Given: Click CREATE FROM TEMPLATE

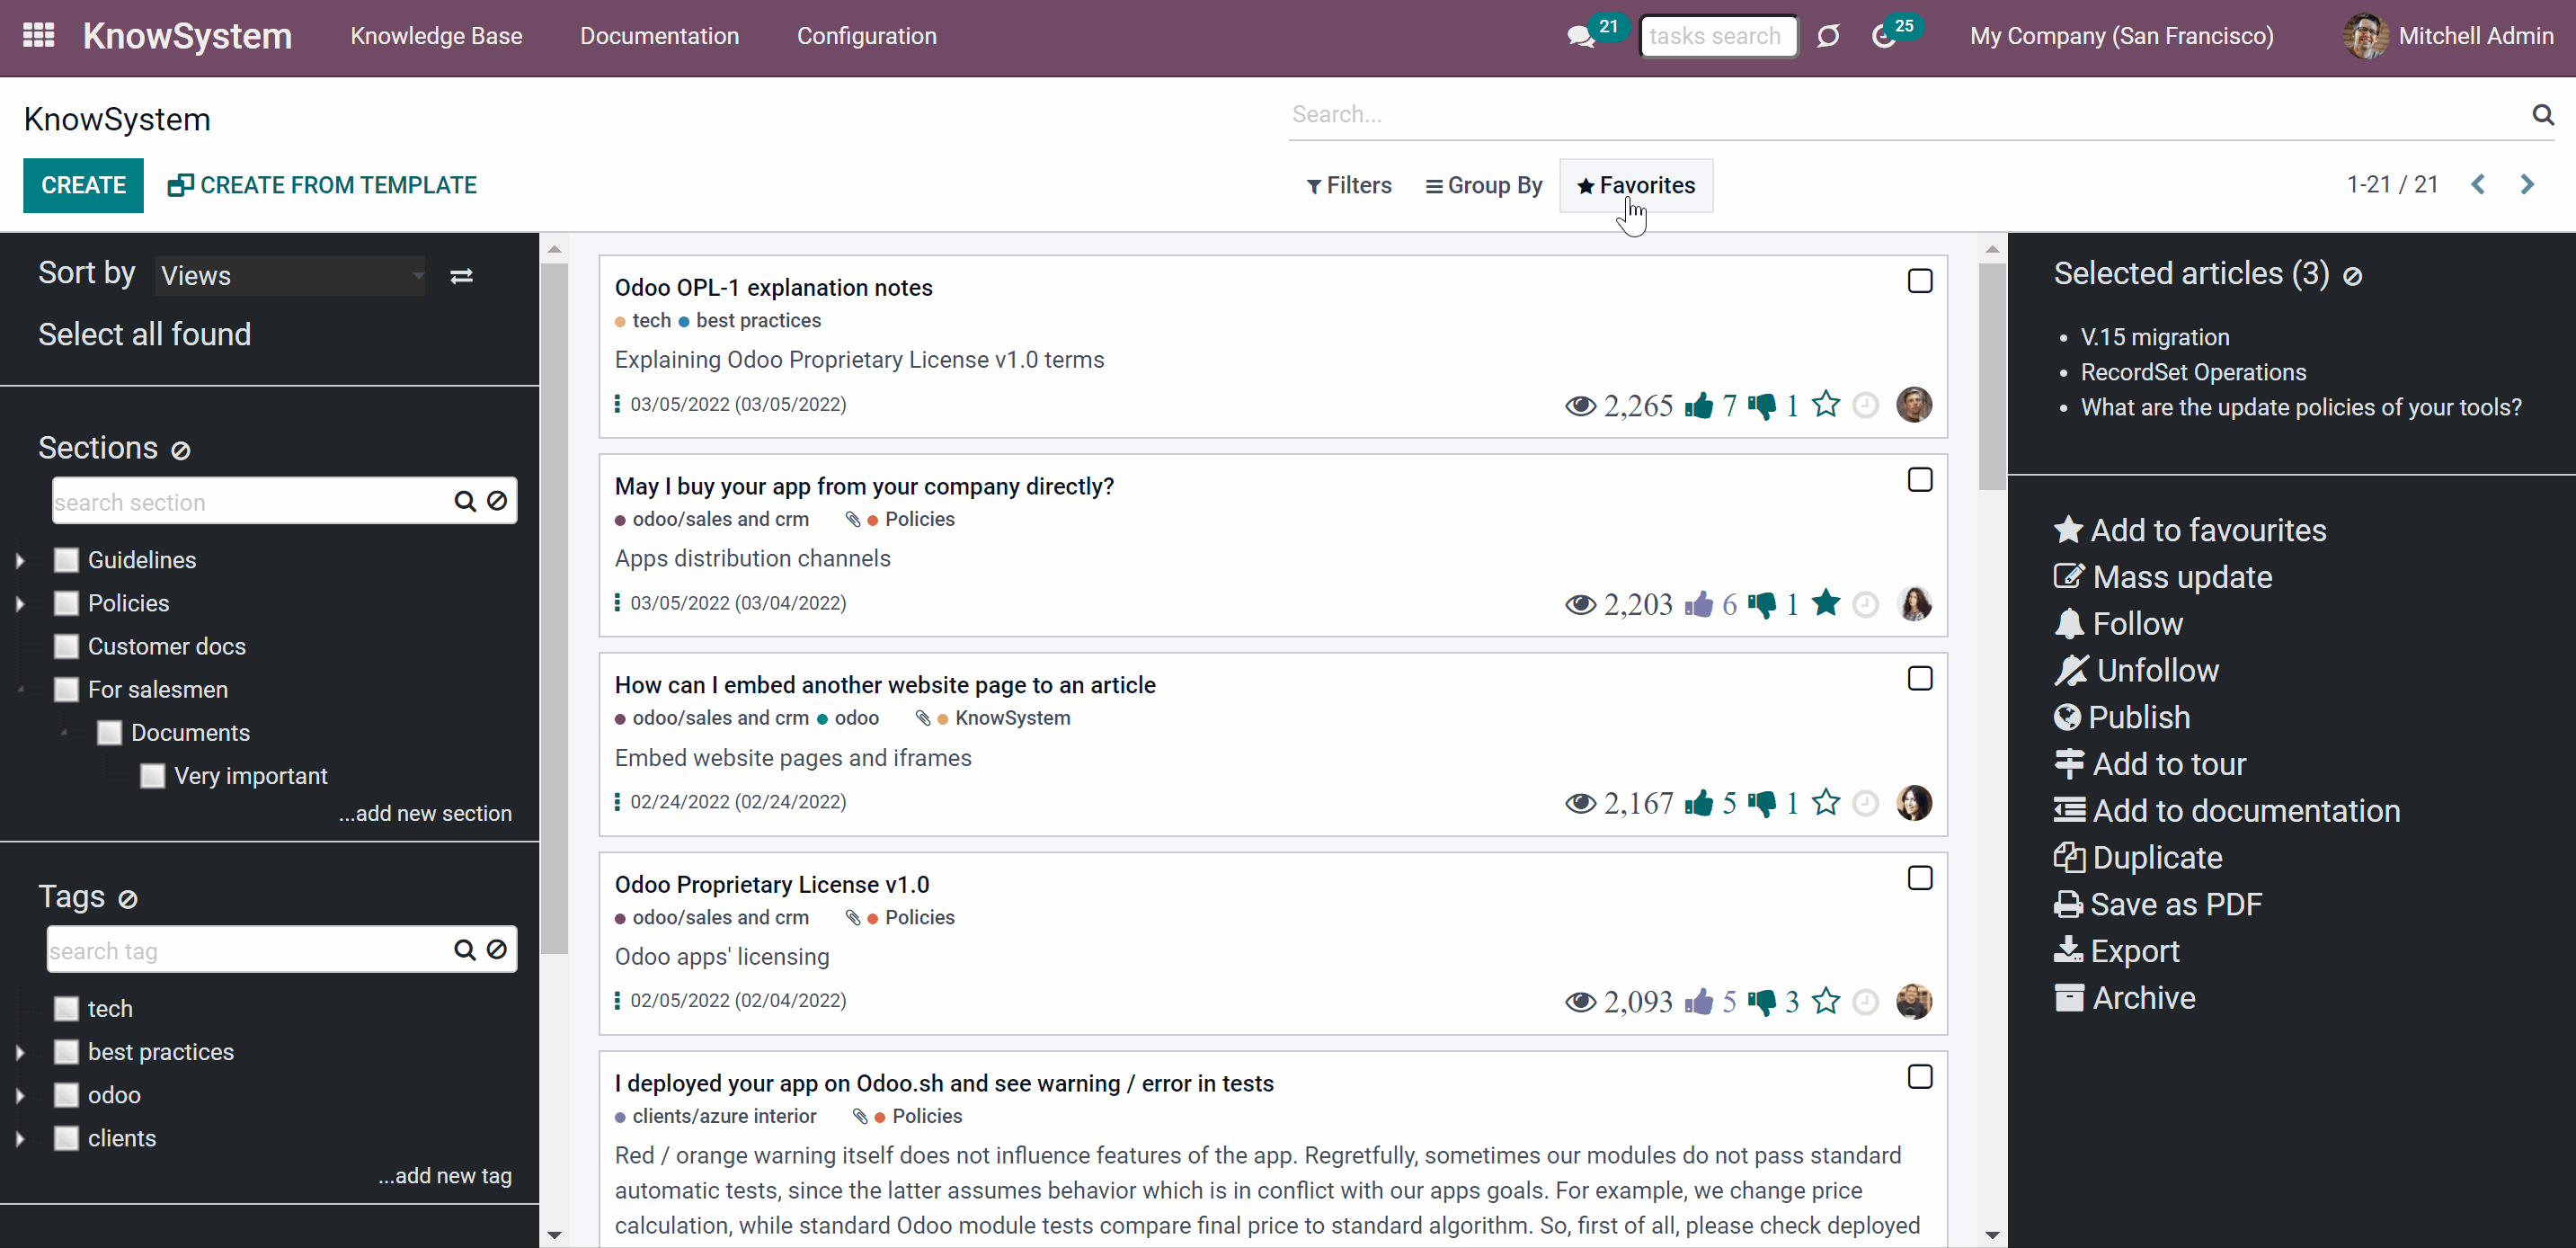Looking at the screenshot, I should pyautogui.click(x=322, y=186).
